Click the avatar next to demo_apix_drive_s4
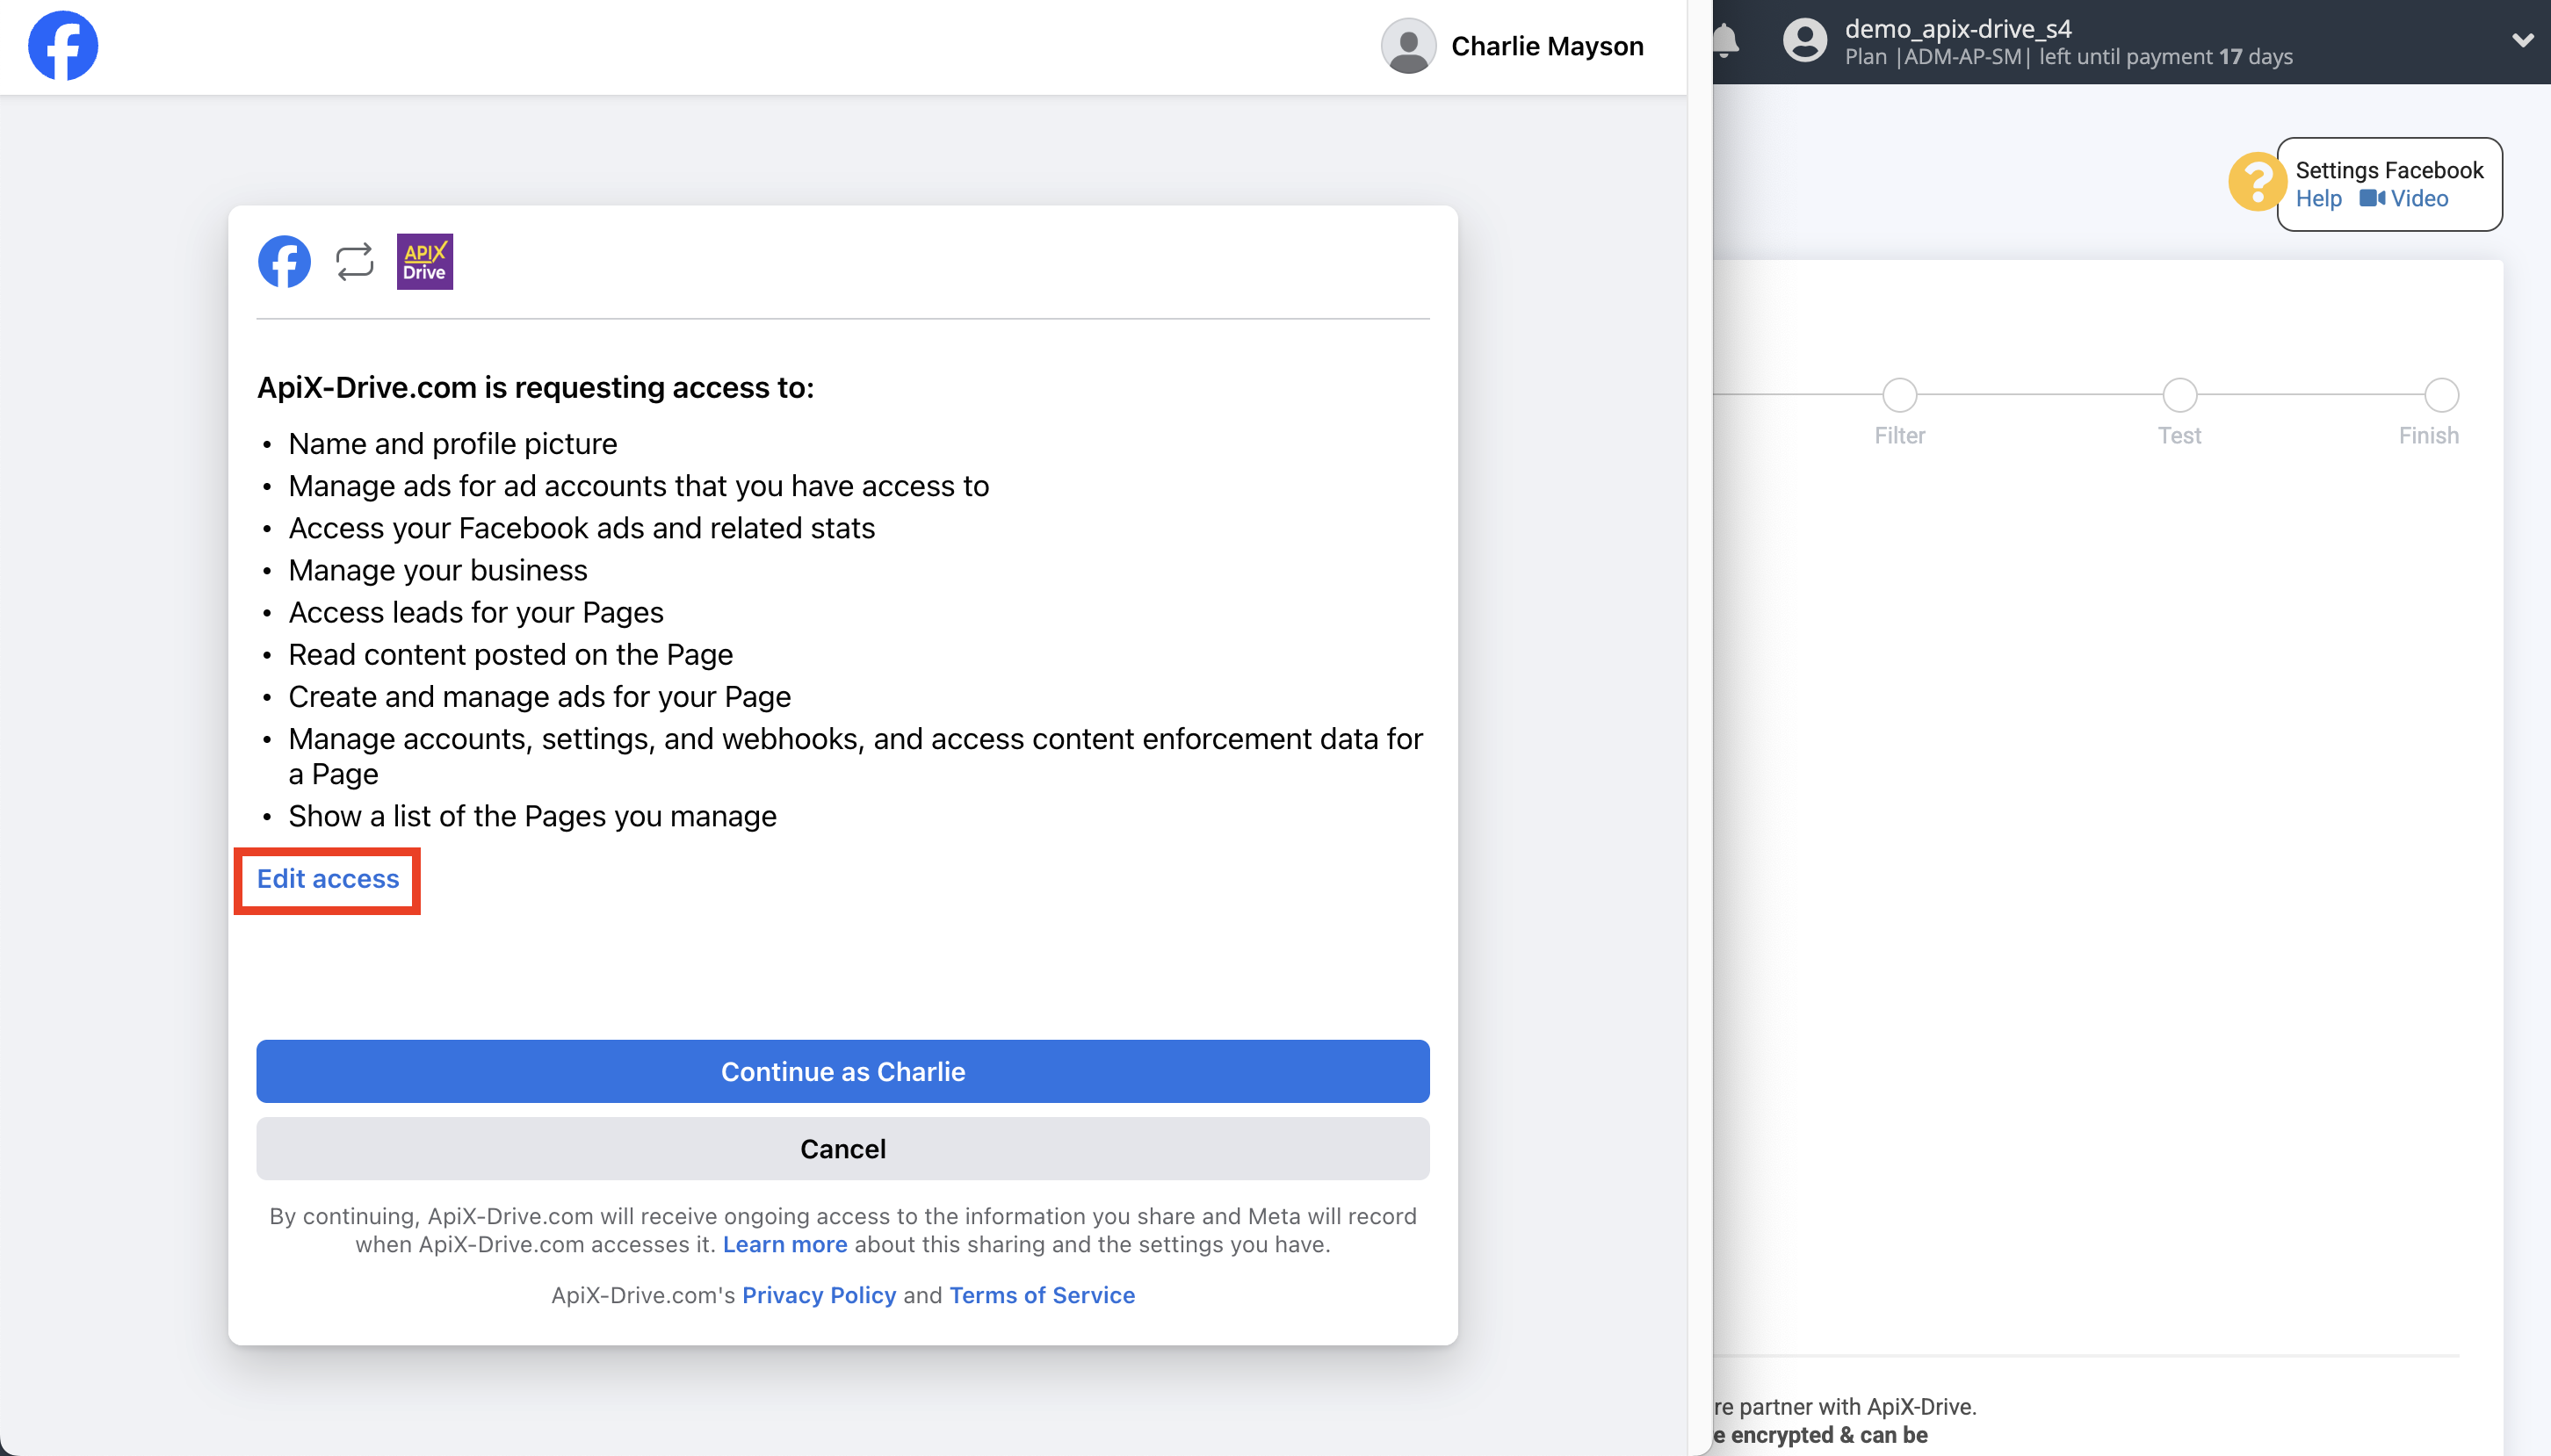Viewport: 2551px width, 1456px height. (1804, 41)
